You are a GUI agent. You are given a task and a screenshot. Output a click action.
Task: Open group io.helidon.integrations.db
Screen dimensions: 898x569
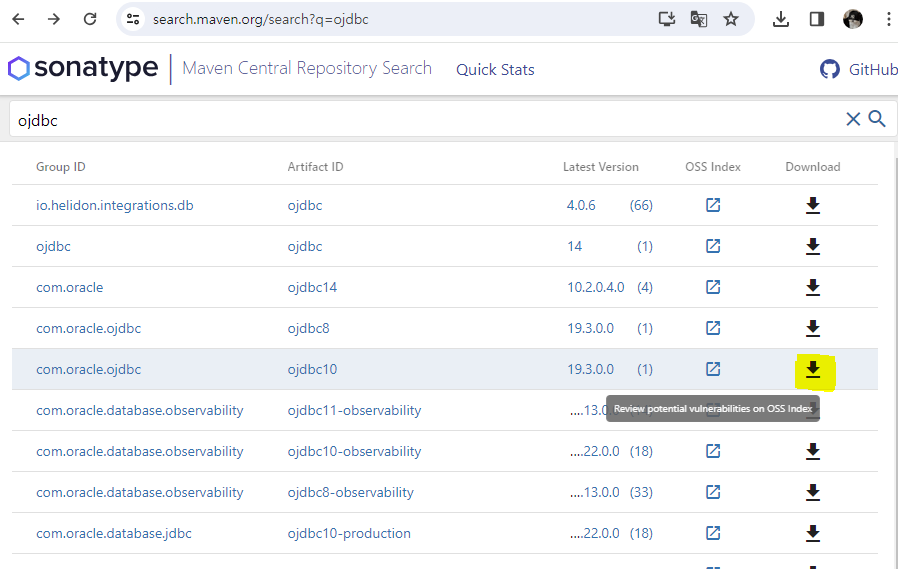click(x=115, y=205)
